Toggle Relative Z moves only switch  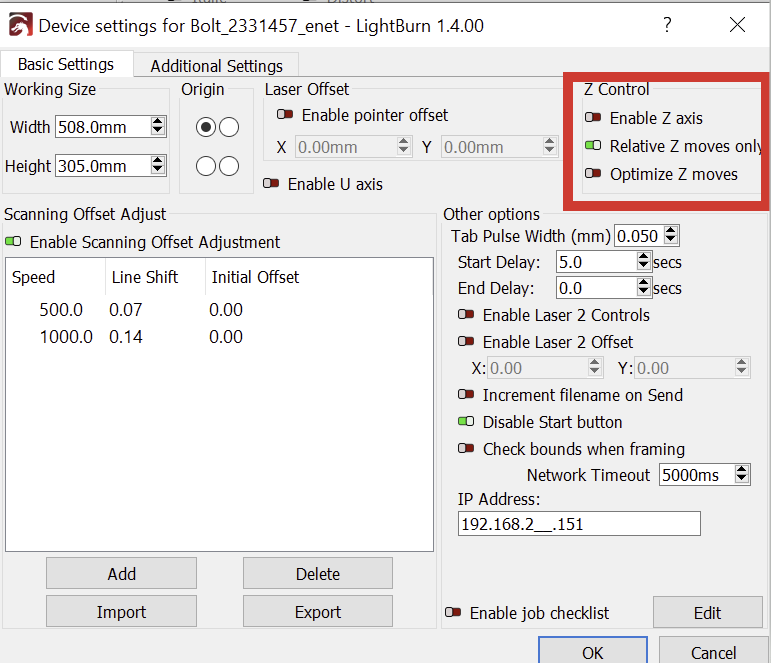[593, 145]
